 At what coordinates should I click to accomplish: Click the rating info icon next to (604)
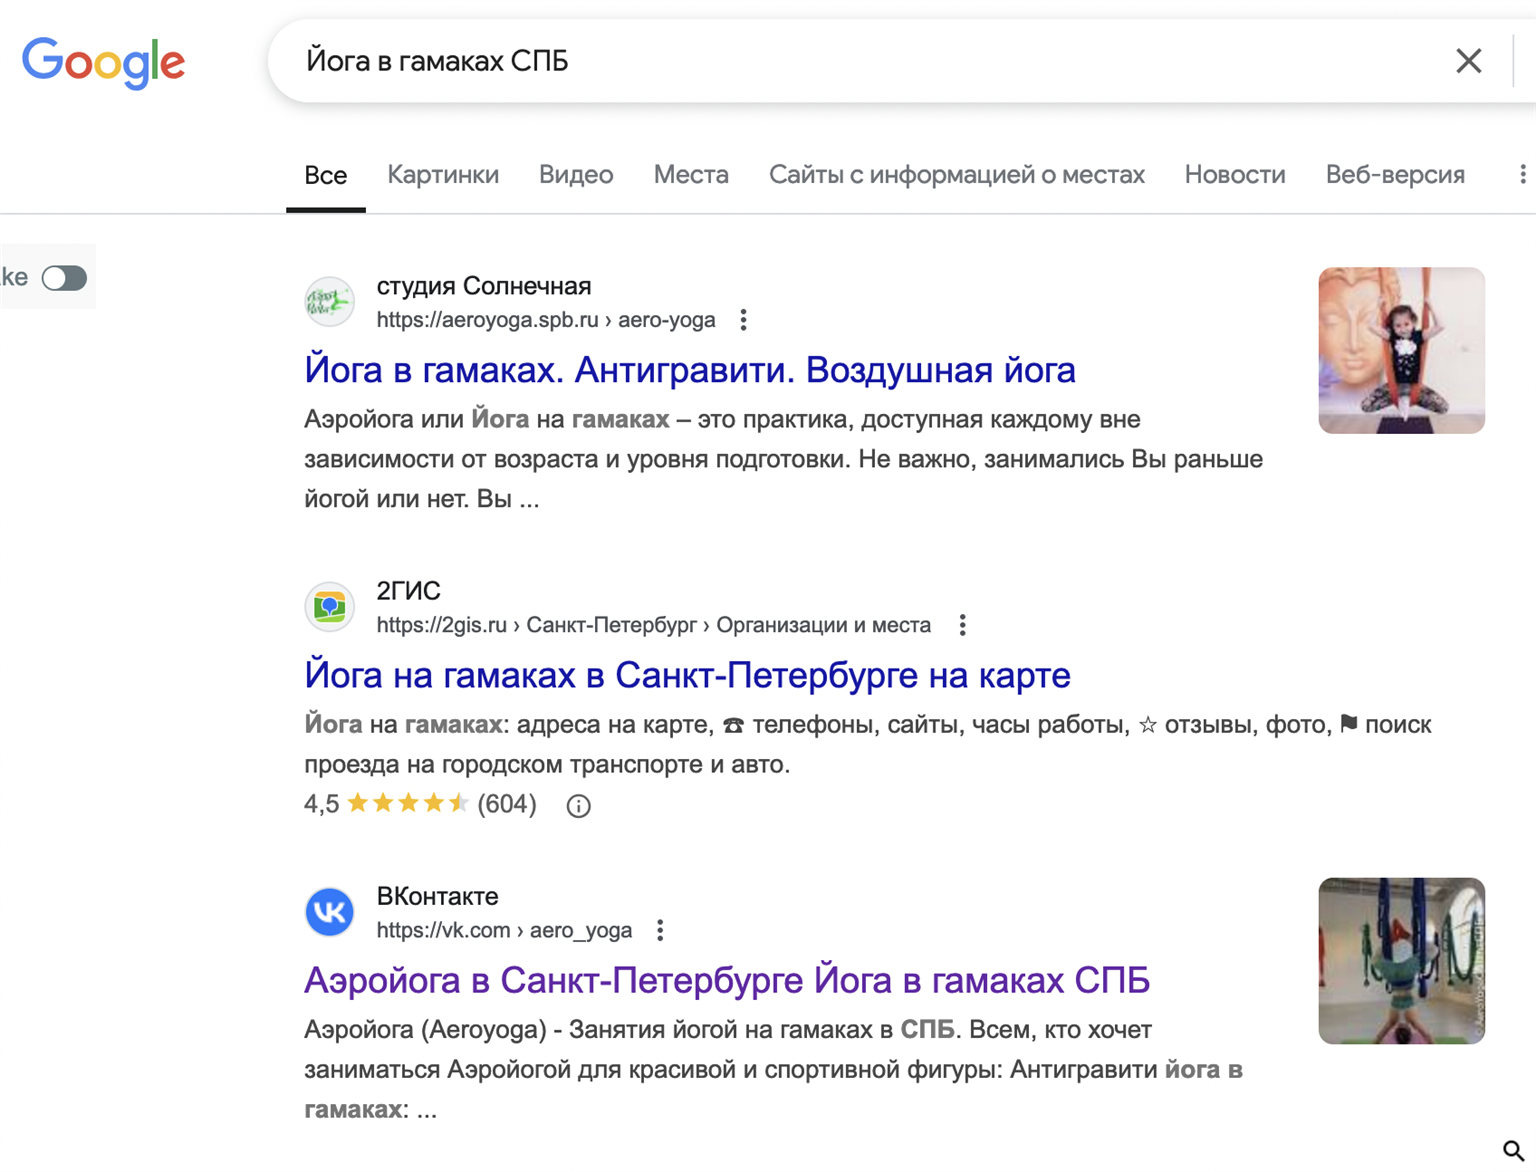click(578, 806)
